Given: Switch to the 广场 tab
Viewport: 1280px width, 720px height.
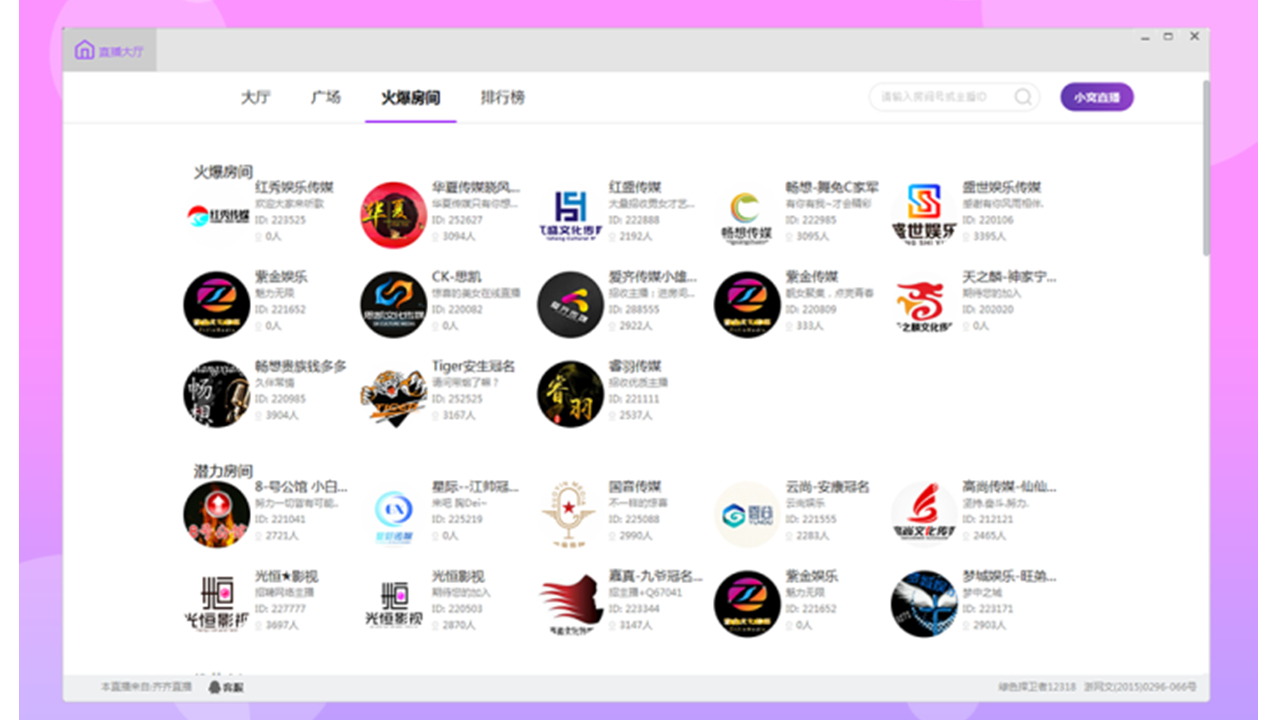Looking at the screenshot, I should pyautogui.click(x=325, y=97).
